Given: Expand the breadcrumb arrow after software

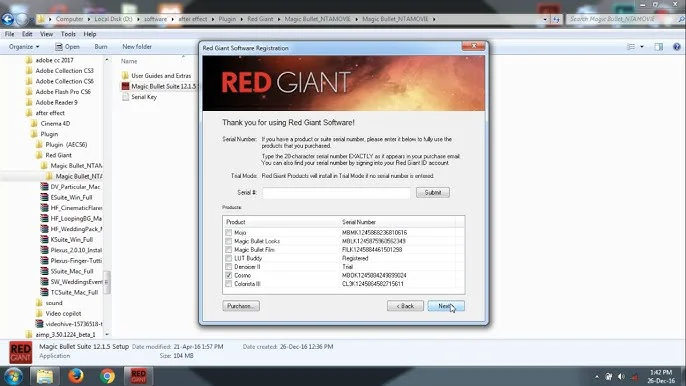Looking at the screenshot, I should tap(172, 19).
